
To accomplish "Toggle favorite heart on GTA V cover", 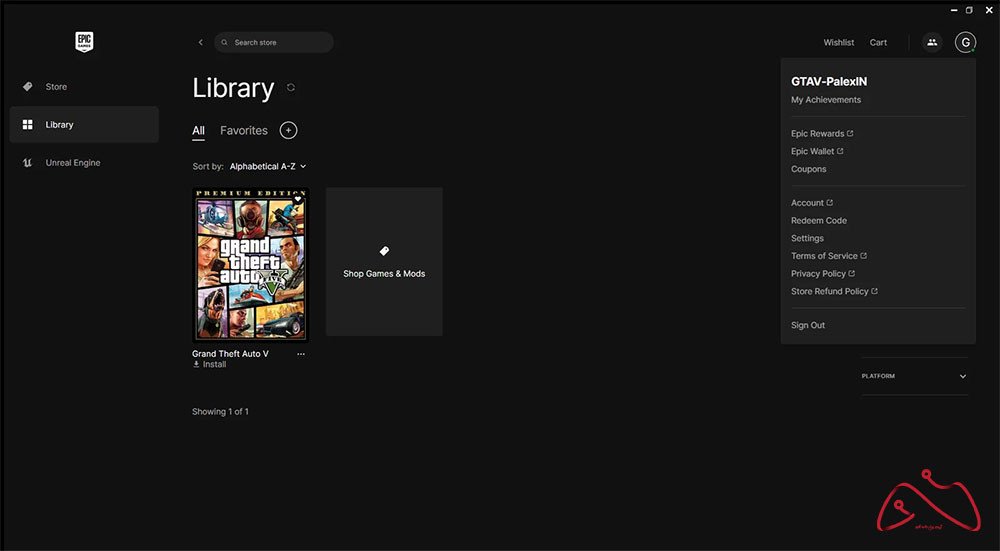I will pos(298,199).
